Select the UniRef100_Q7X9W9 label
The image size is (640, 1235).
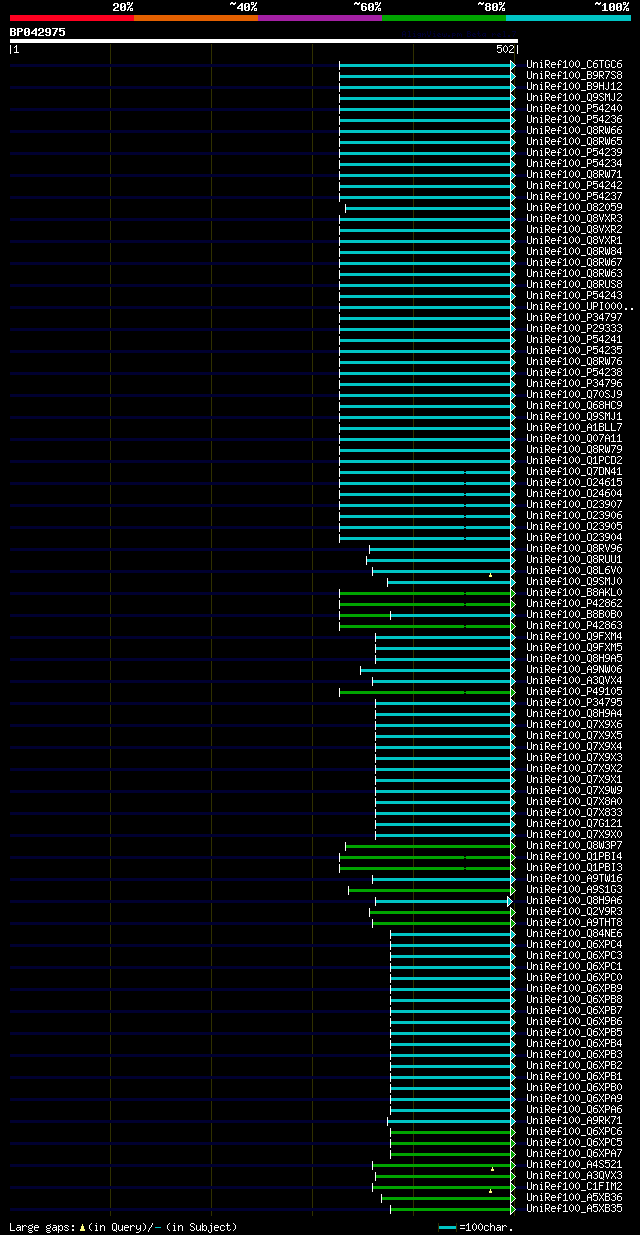574,790
